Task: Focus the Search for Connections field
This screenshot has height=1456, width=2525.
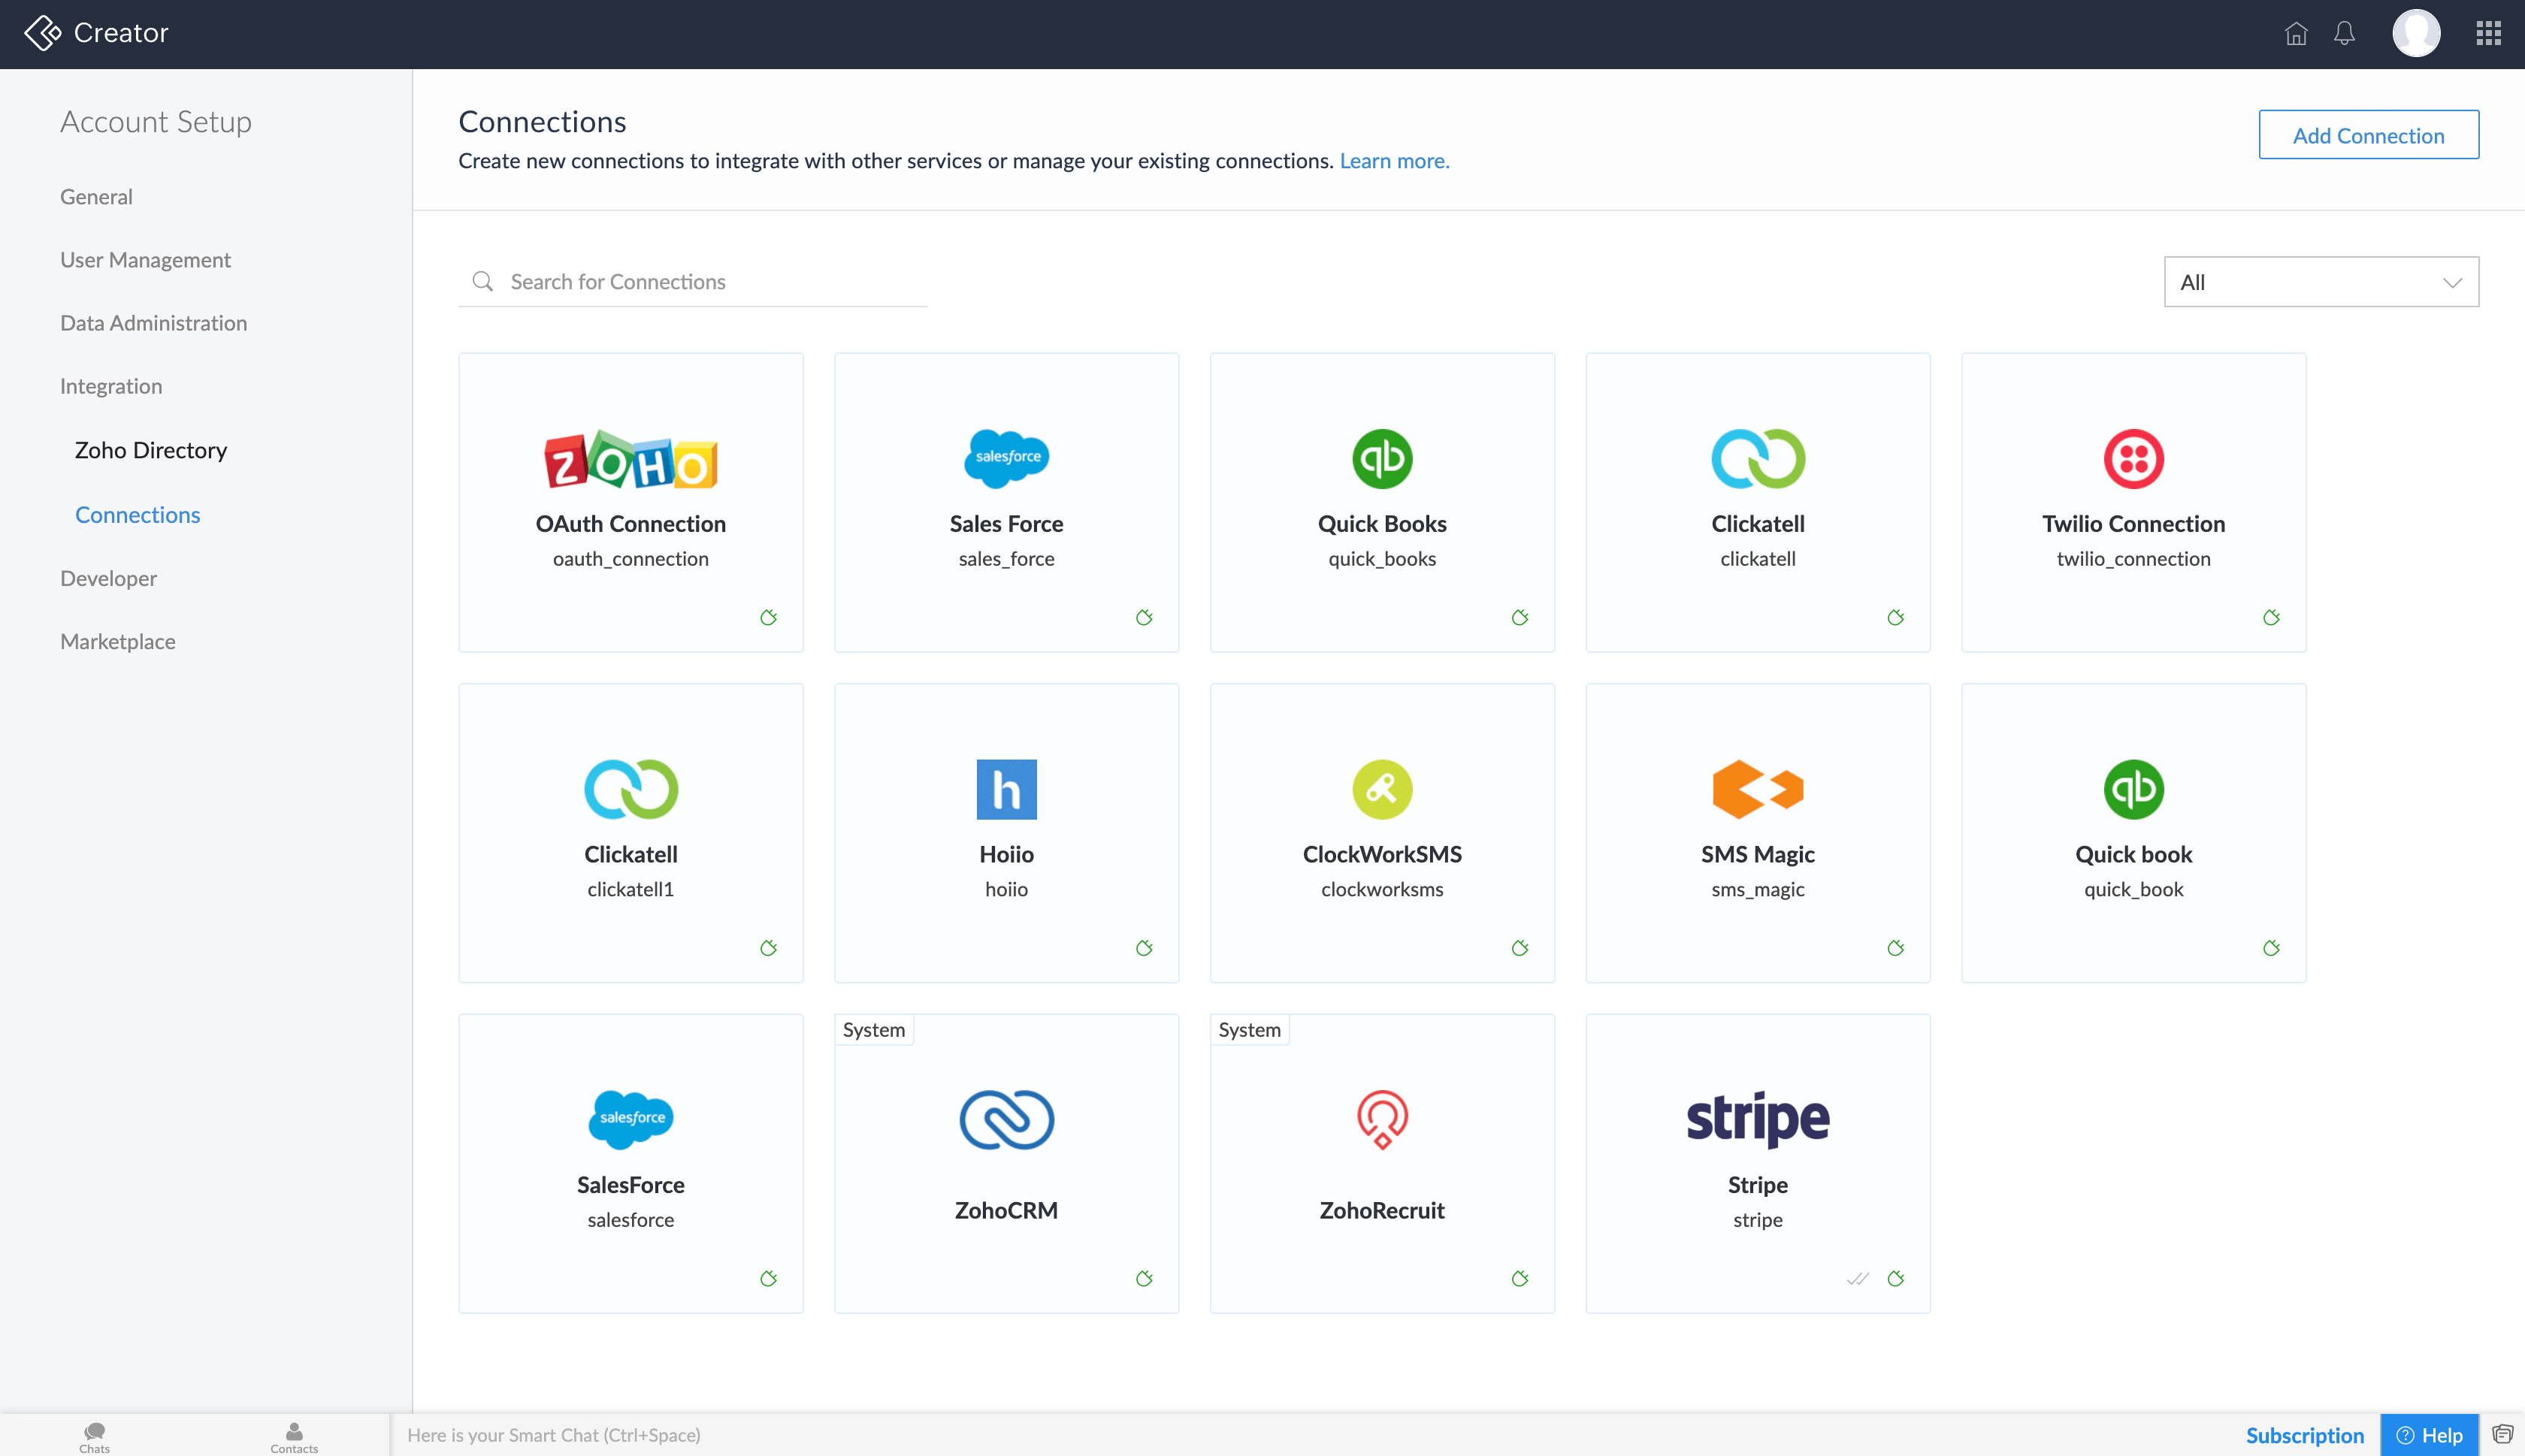Action: (692, 282)
